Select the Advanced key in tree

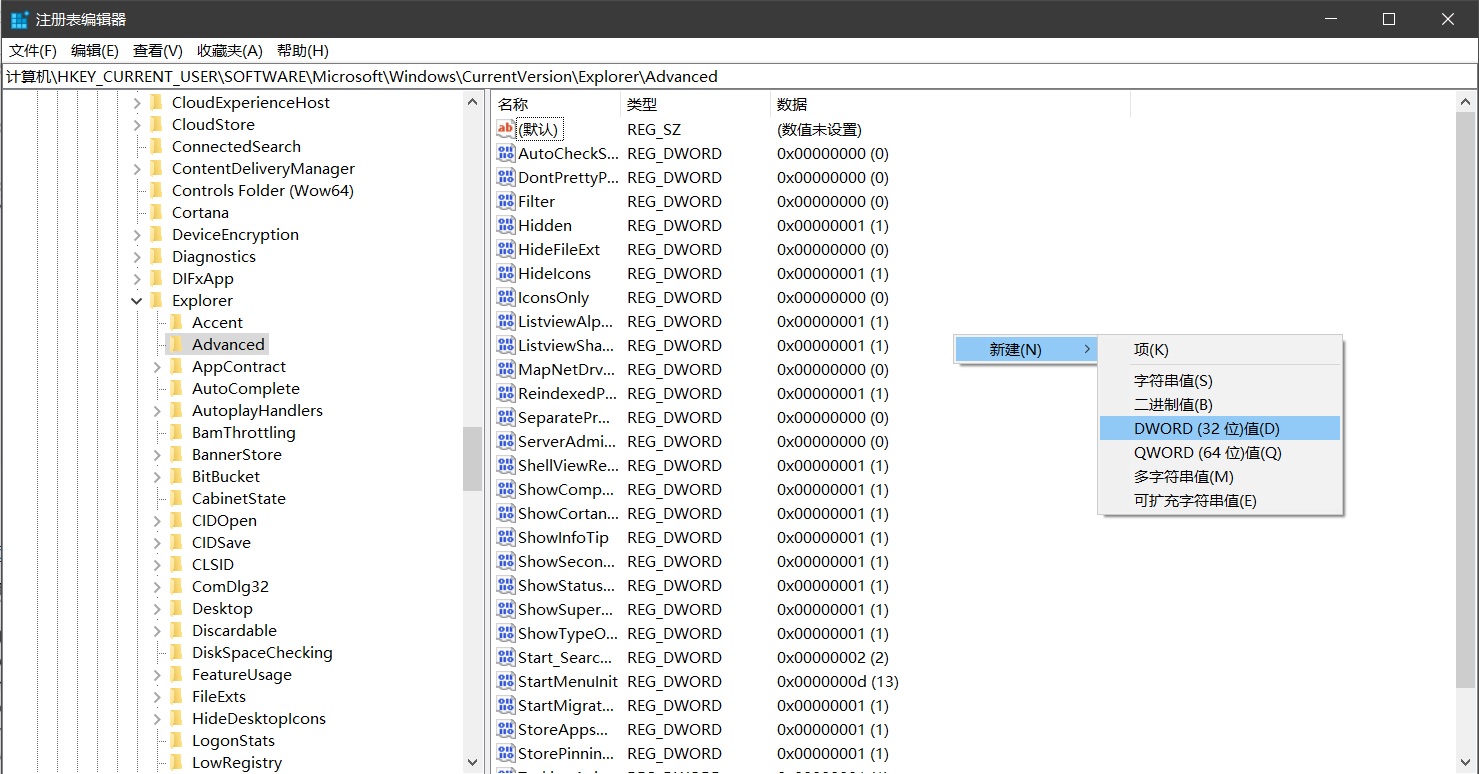pyautogui.click(x=228, y=344)
